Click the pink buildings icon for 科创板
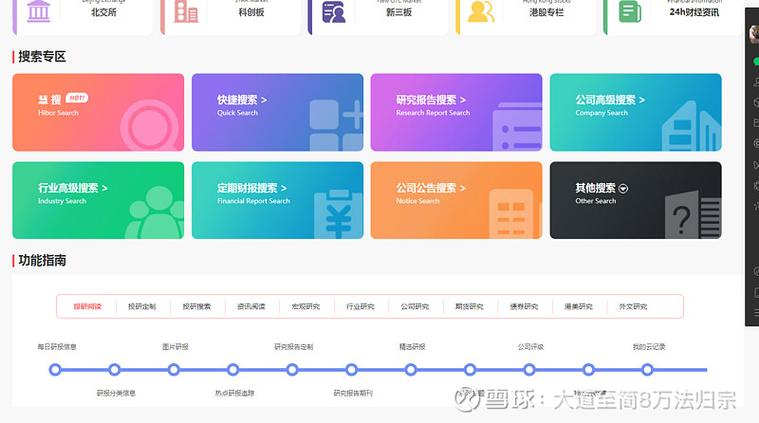759x423 pixels. pos(186,11)
